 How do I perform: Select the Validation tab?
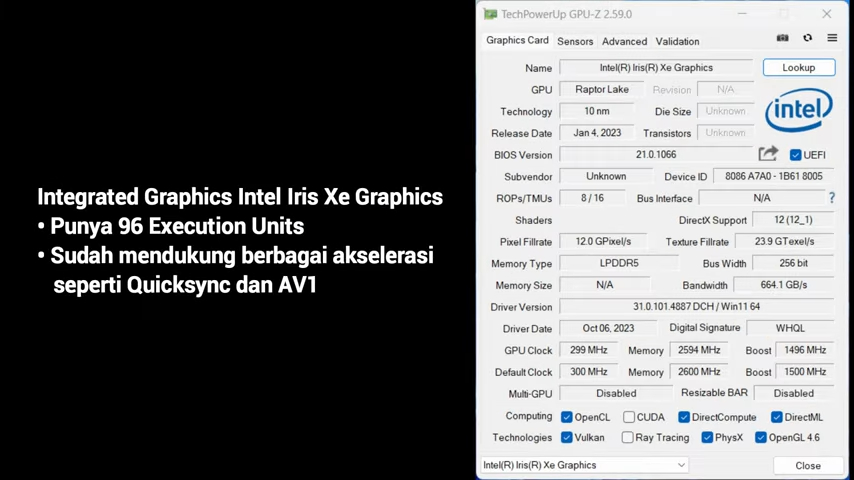677,41
